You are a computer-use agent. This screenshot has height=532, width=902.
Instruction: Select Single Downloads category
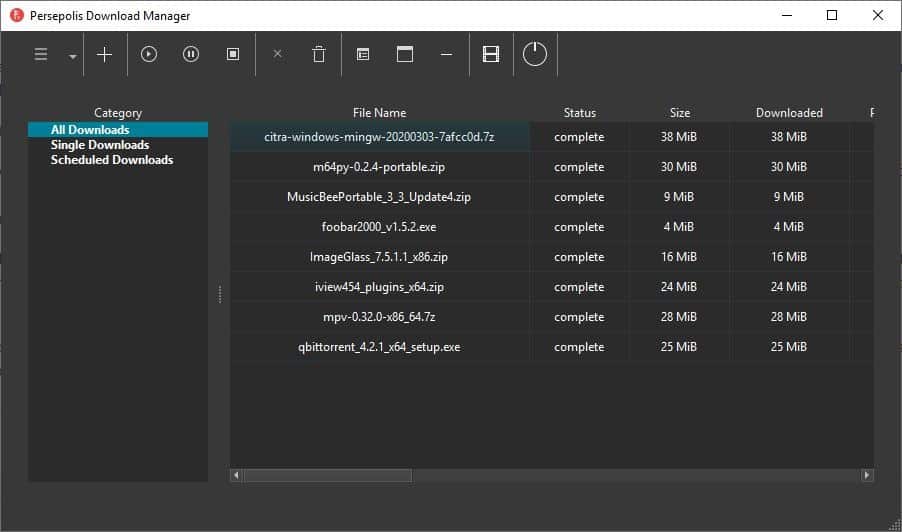(x=118, y=144)
